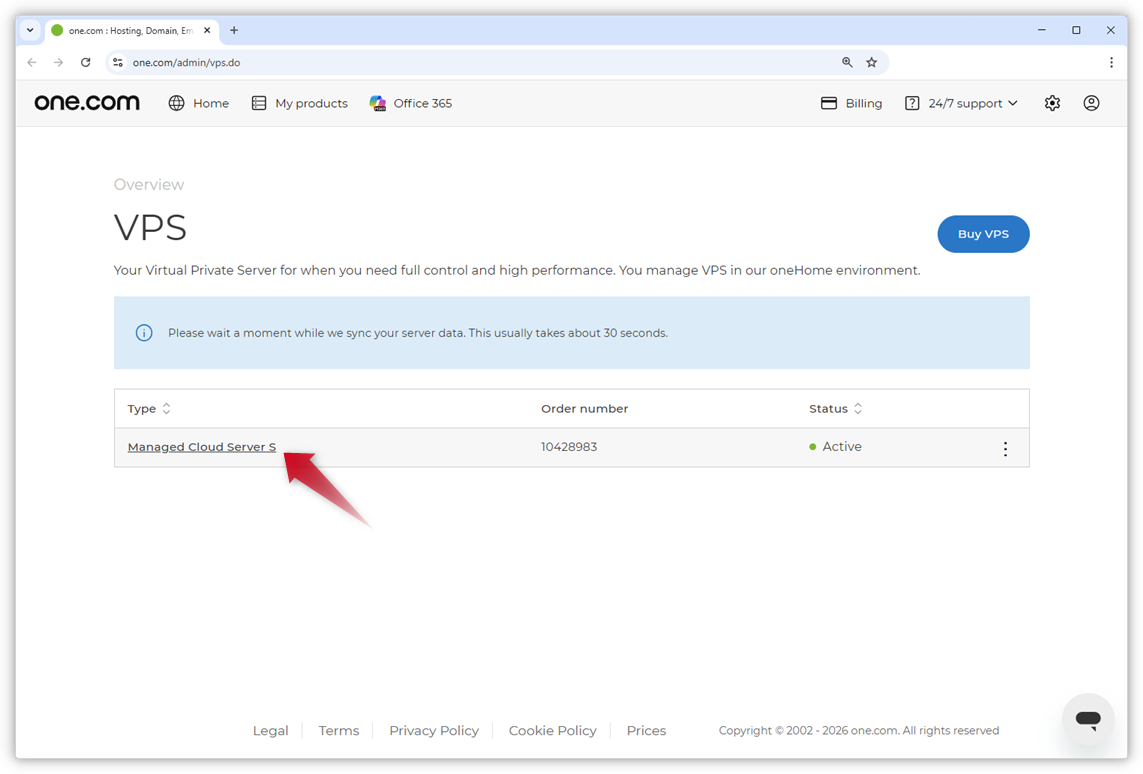The height and width of the screenshot is (774, 1143).
Task: Click inside the browser address bar
Action: coord(400,61)
